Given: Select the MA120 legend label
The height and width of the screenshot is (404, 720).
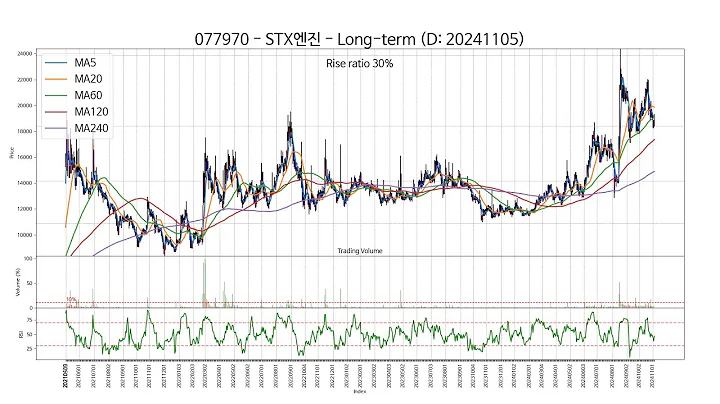Looking at the screenshot, I should click(x=91, y=112).
